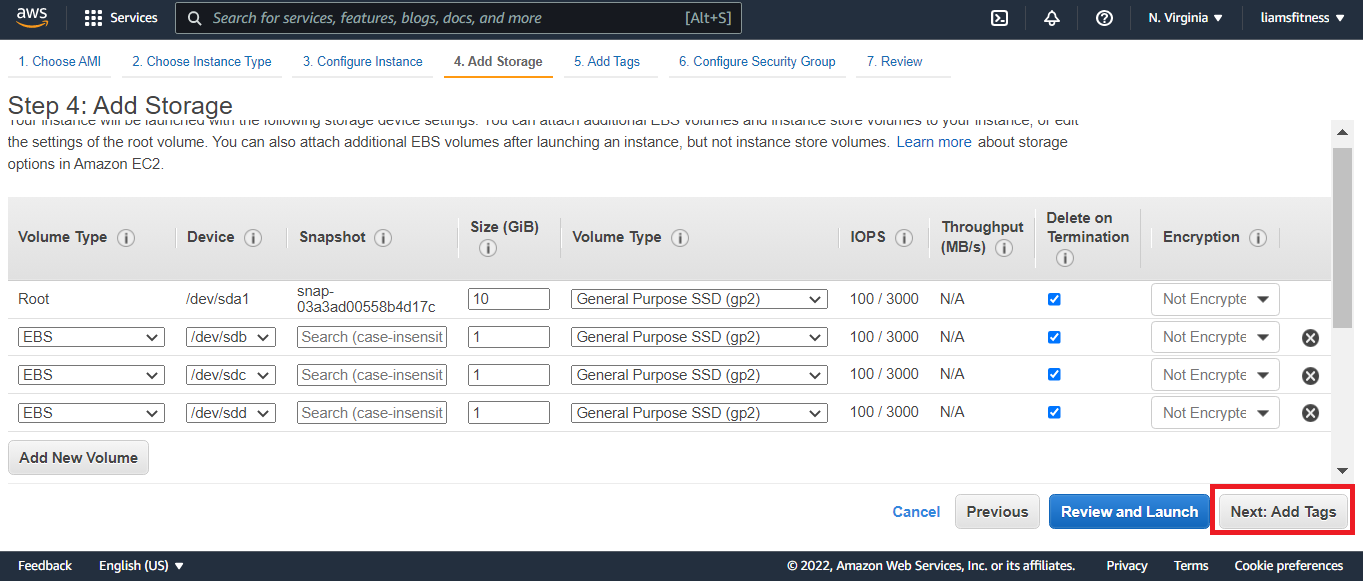Remove the /dev/sdb volume row
The height and width of the screenshot is (581, 1363).
point(1310,338)
